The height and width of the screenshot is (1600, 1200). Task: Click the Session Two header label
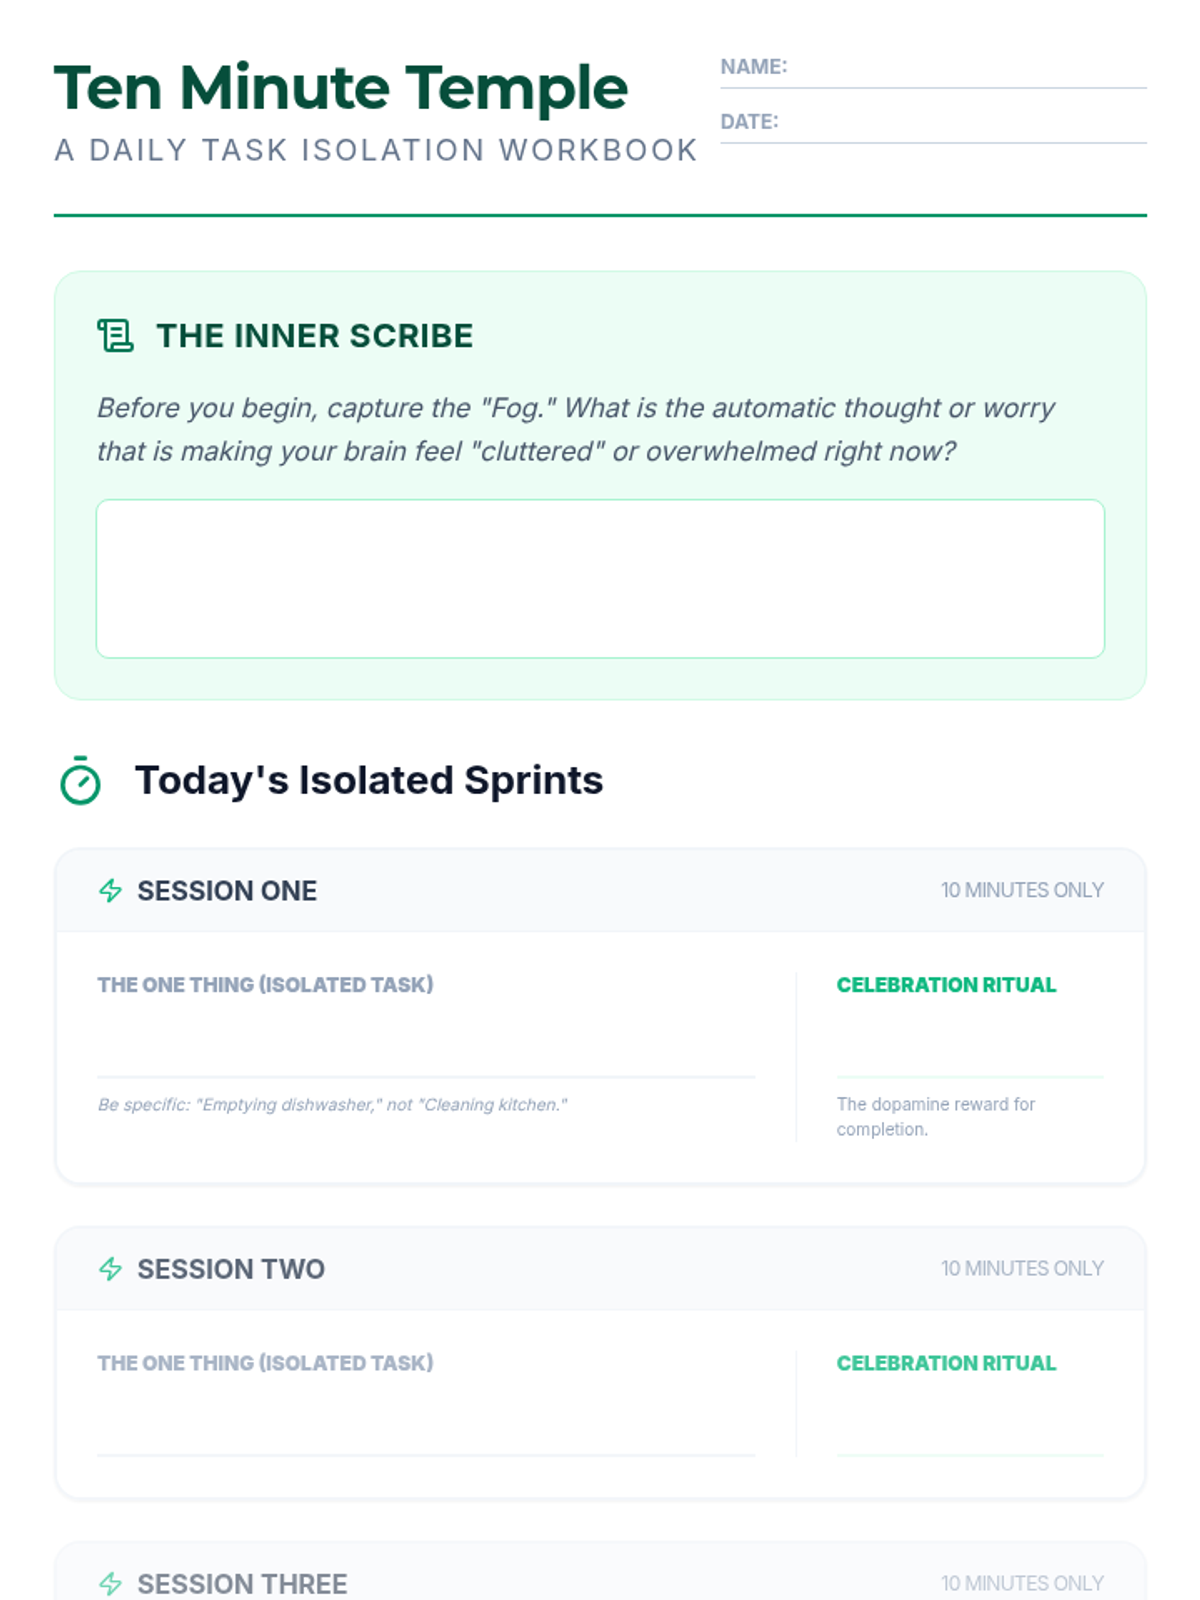coord(231,1269)
